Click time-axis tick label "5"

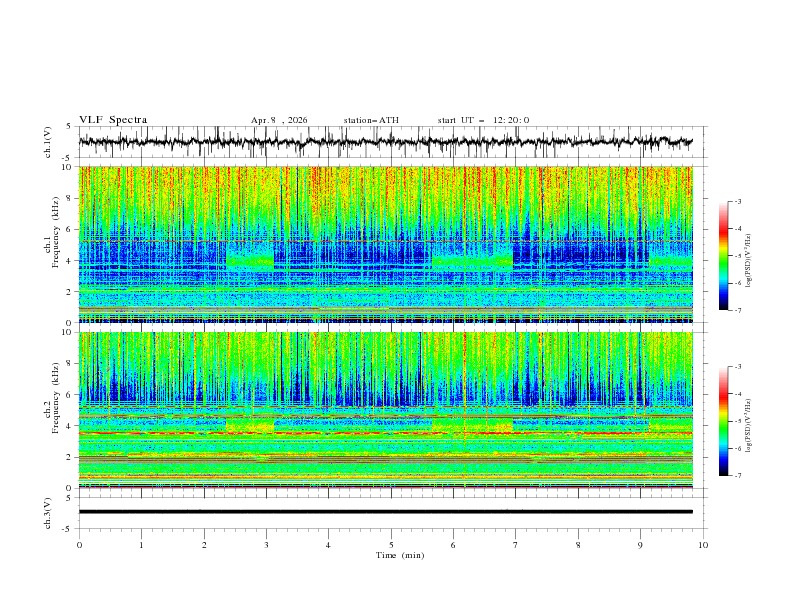click(391, 545)
